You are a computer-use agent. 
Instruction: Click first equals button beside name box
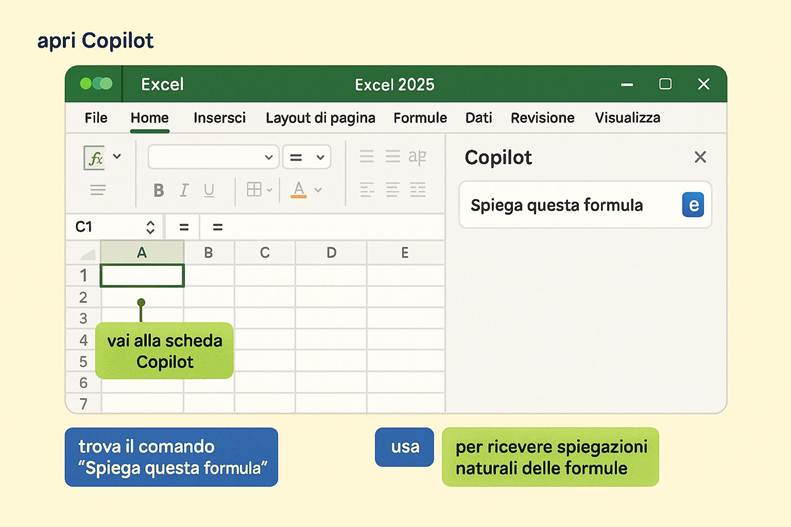184,227
